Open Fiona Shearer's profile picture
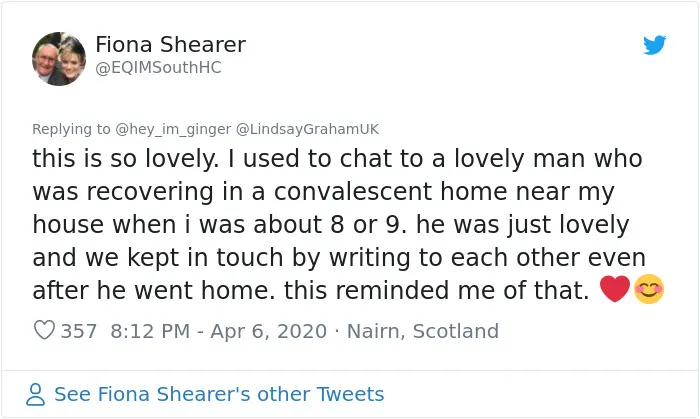Viewport: 700px width, 419px height. [x=59, y=58]
